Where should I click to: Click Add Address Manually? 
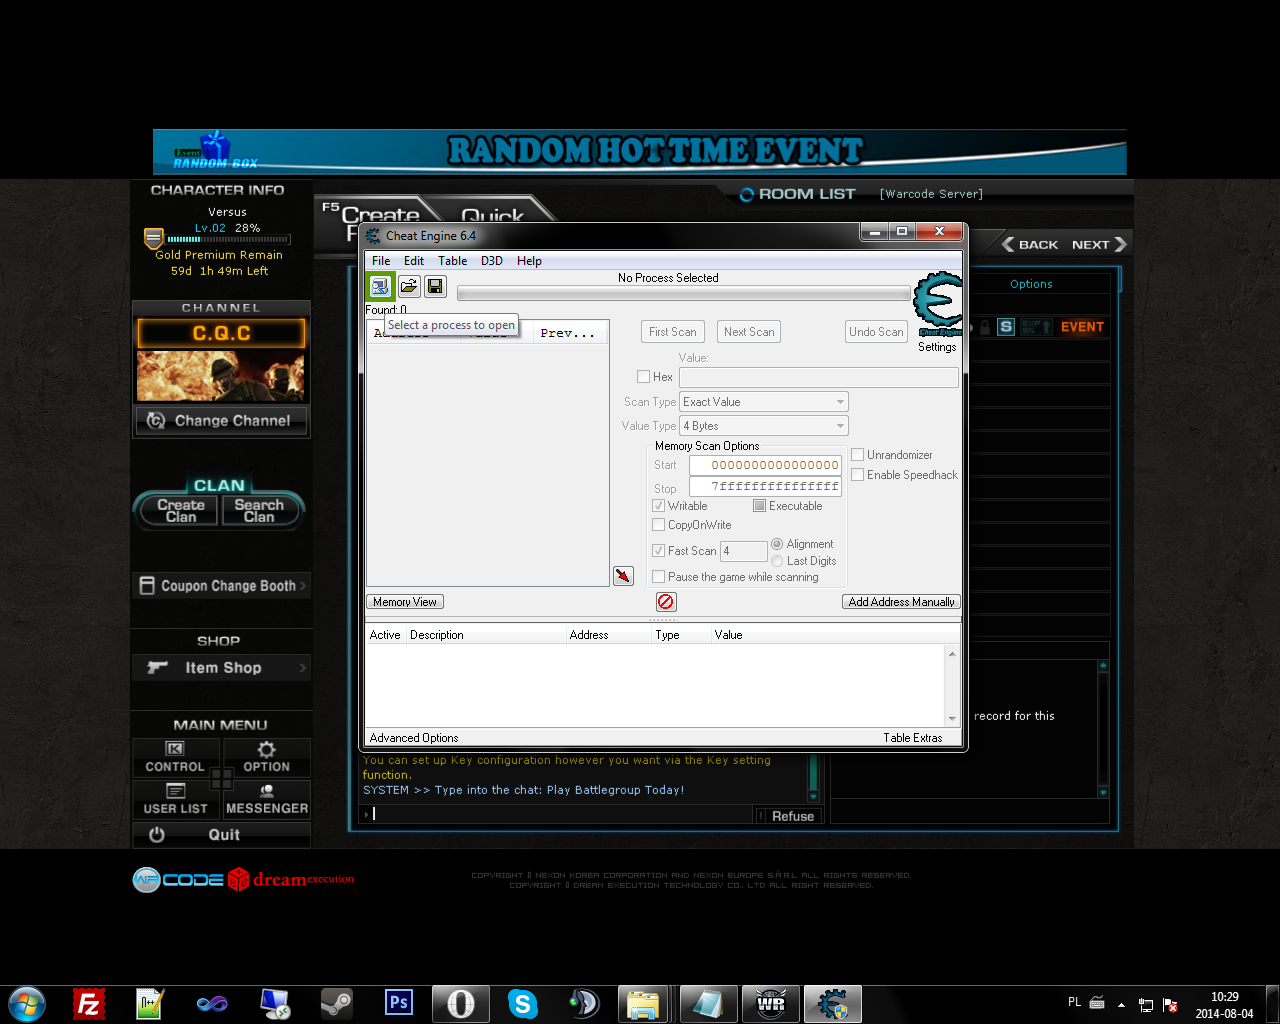click(x=901, y=602)
